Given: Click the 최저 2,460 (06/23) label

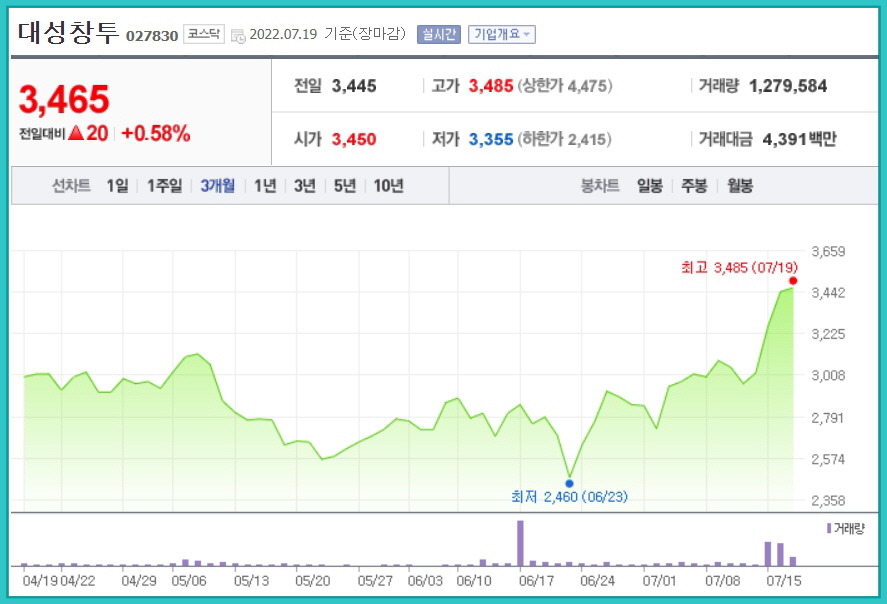Looking at the screenshot, I should tap(569, 497).
